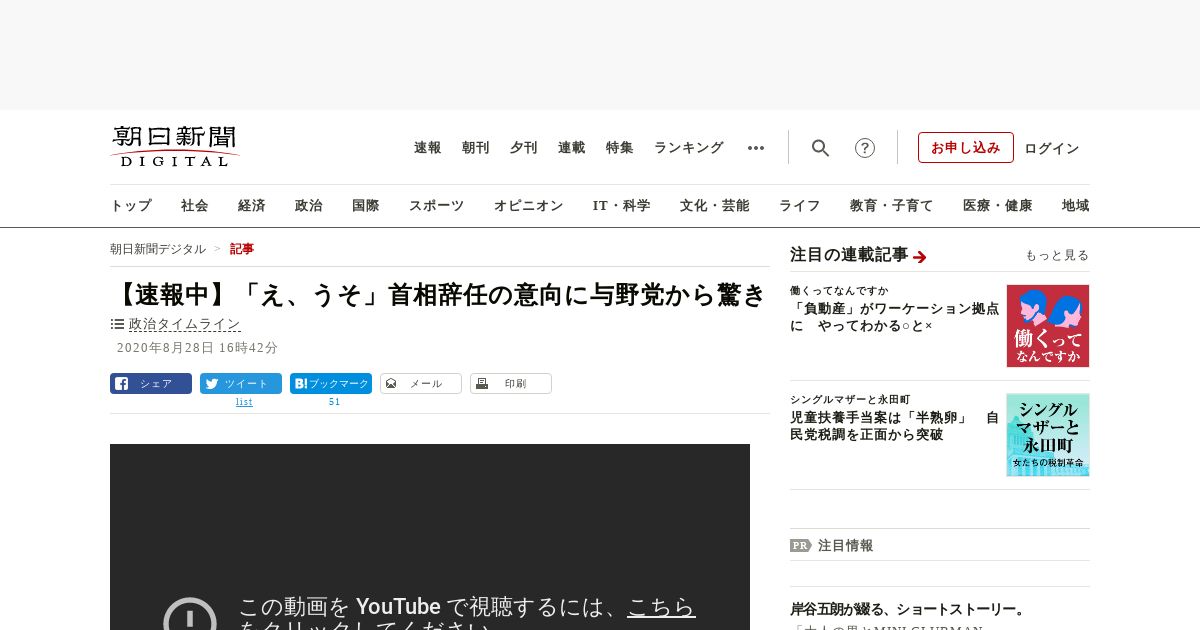Open the 政治タイムライン link
The width and height of the screenshot is (1200, 630).
pos(185,324)
